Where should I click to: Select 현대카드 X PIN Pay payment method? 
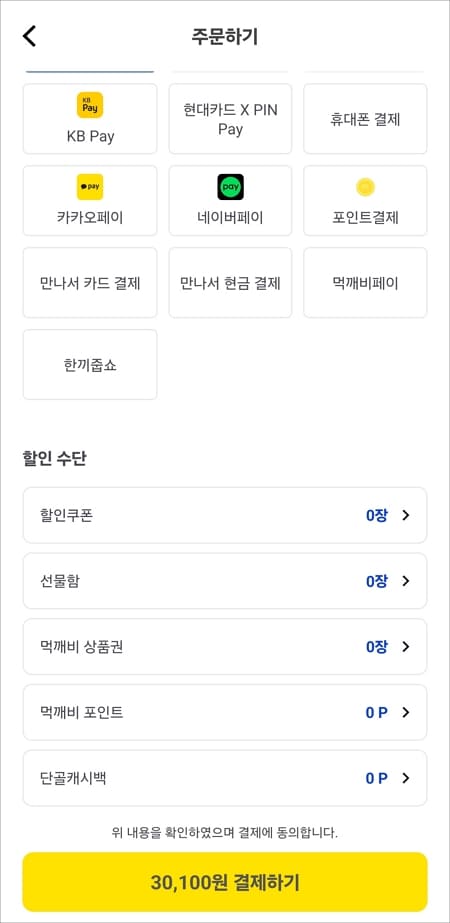(230, 119)
